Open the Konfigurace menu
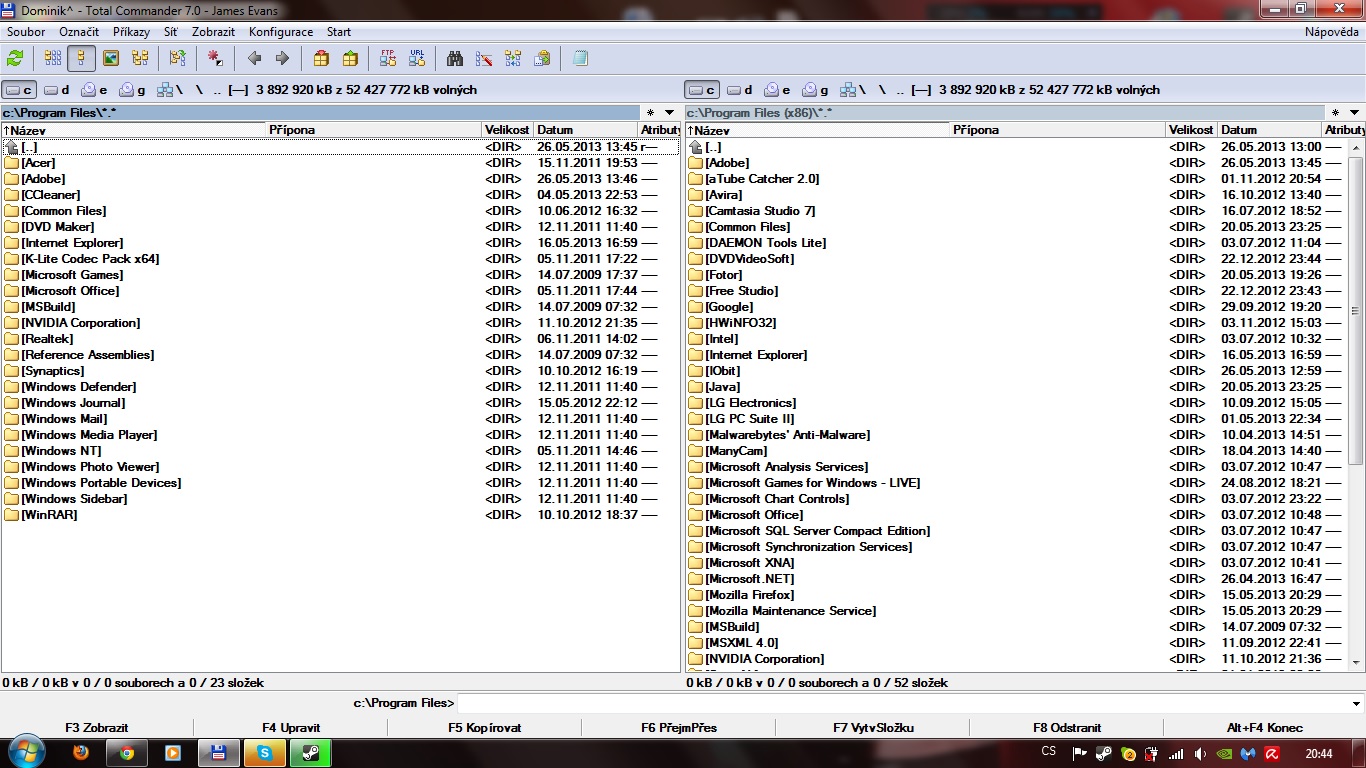The width and height of the screenshot is (1366, 768). point(281,32)
